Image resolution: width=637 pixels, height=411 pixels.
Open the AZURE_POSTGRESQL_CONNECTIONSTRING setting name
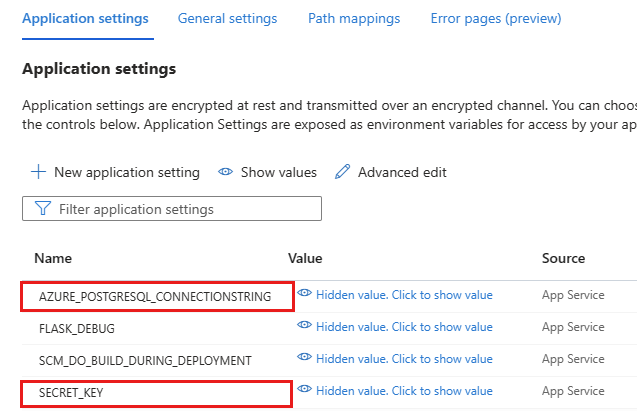[x=155, y=296]
